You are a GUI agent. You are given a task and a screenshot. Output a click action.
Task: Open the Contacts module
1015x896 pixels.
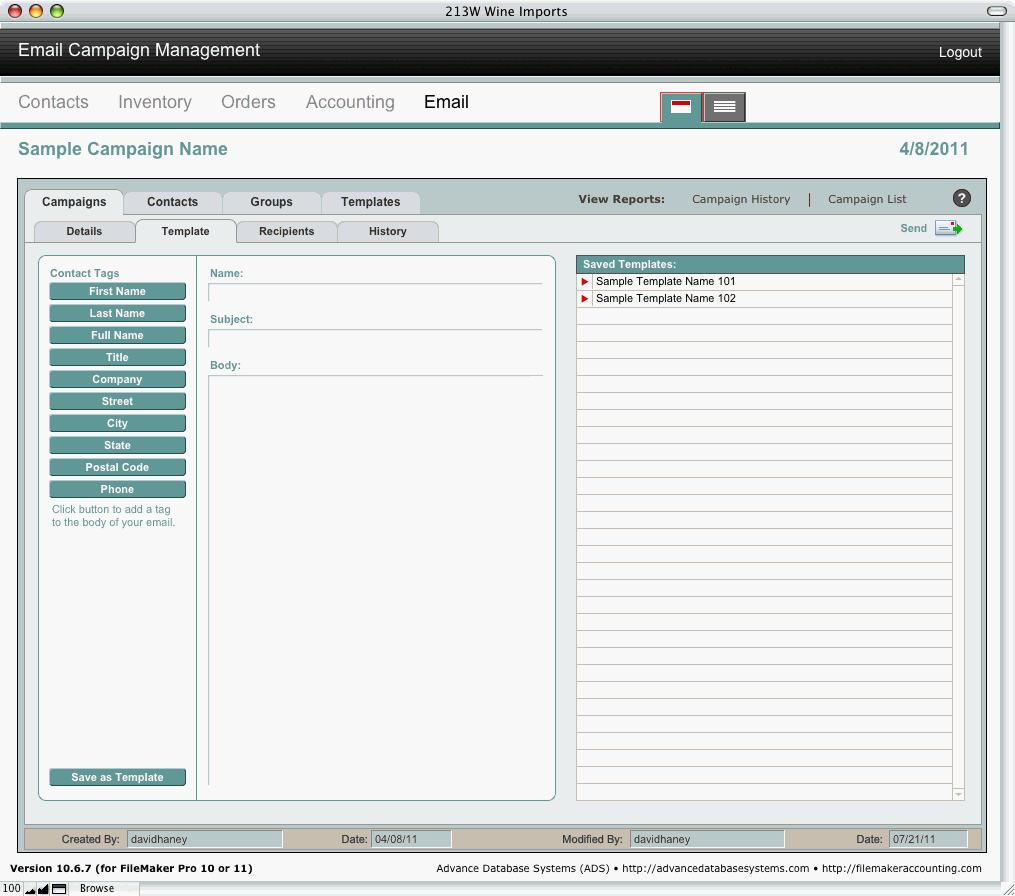click(x=53, y=102)
